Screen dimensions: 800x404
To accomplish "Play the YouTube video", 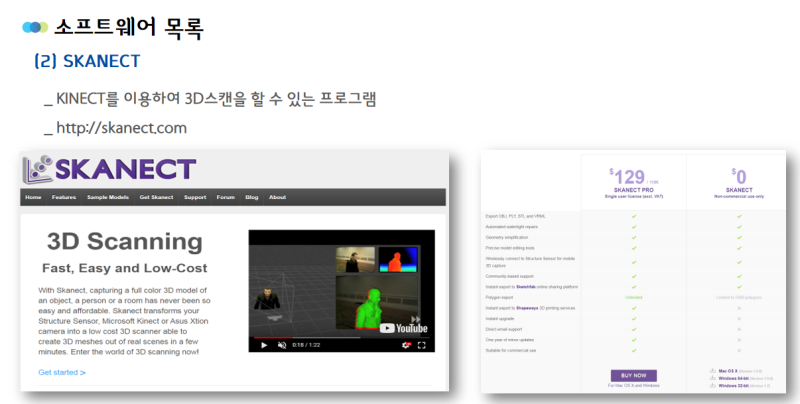I will pyautogui.click(x=264, y=345).
